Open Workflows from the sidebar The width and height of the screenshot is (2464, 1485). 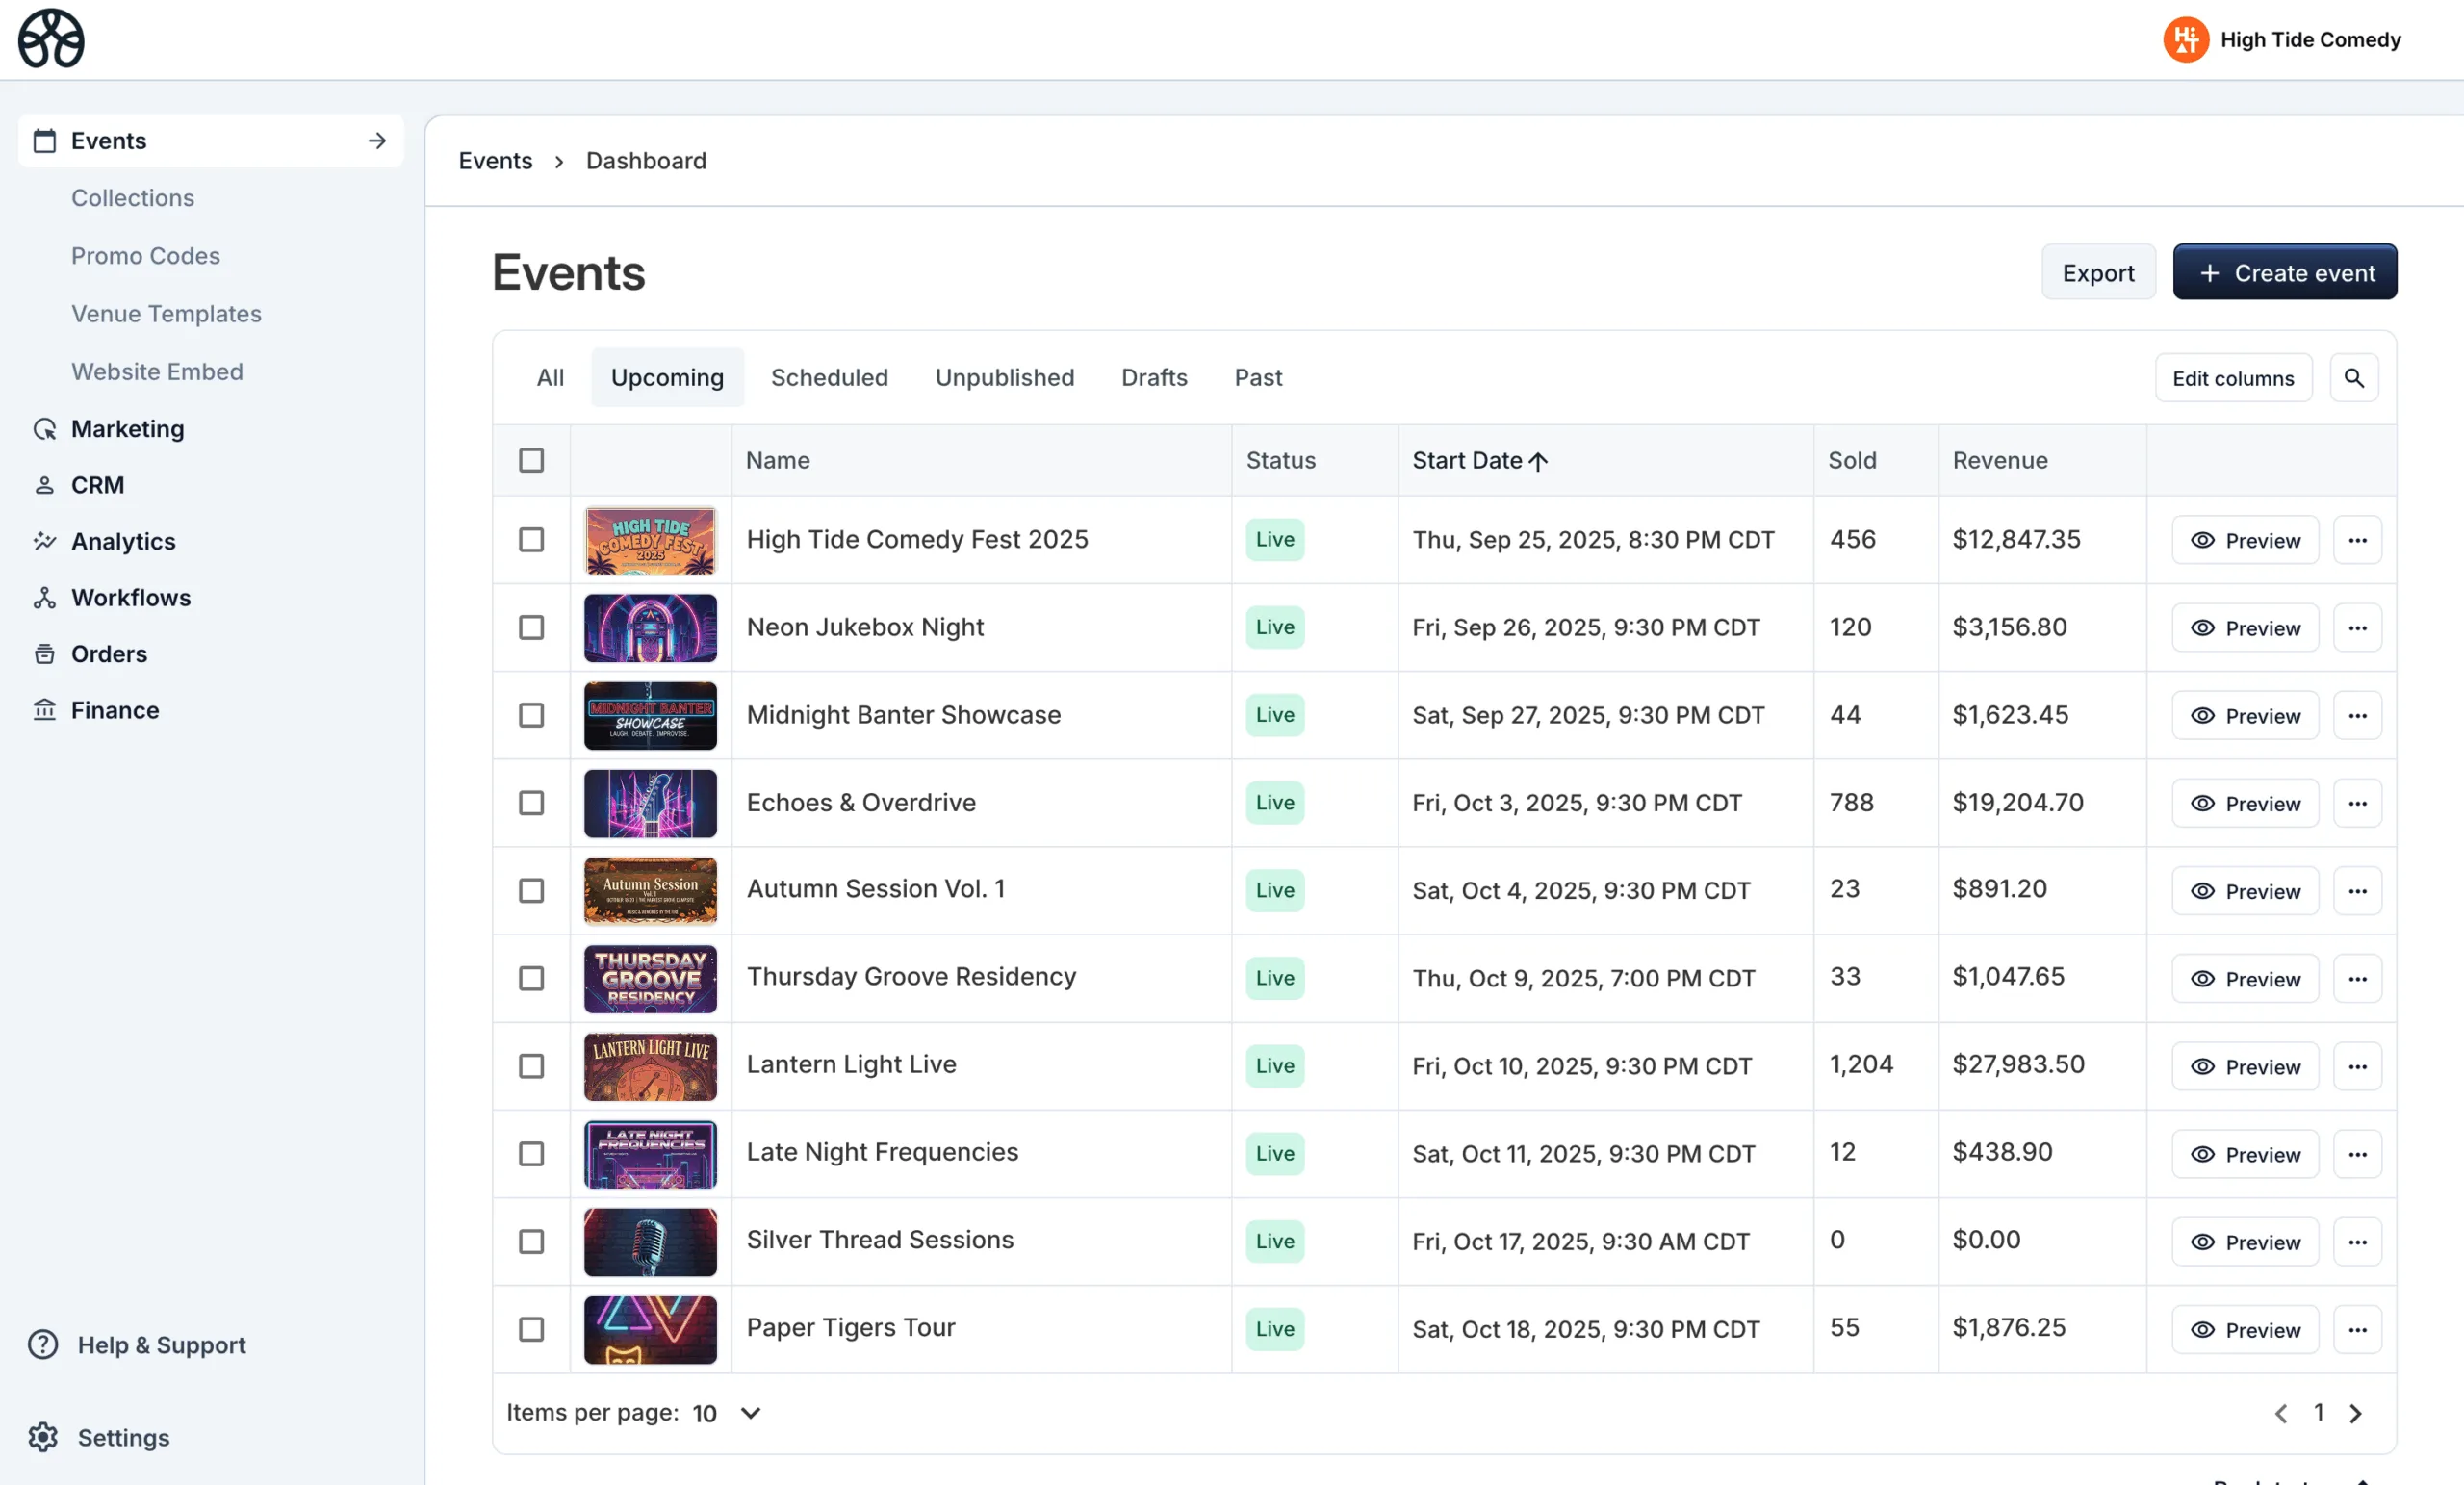pyautogui.click(x=130, y=597)
